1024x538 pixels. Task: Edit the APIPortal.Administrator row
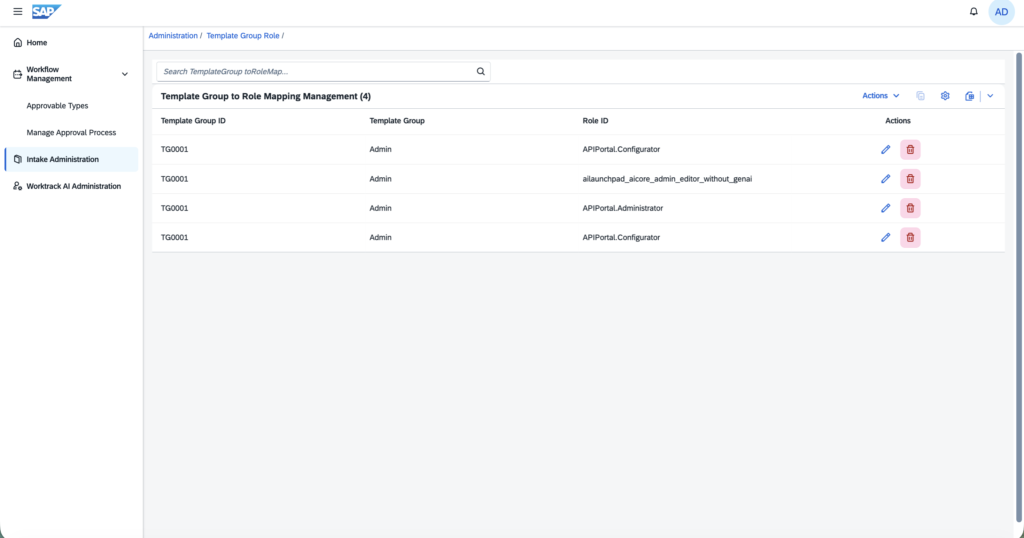click(x=886, y=208)
